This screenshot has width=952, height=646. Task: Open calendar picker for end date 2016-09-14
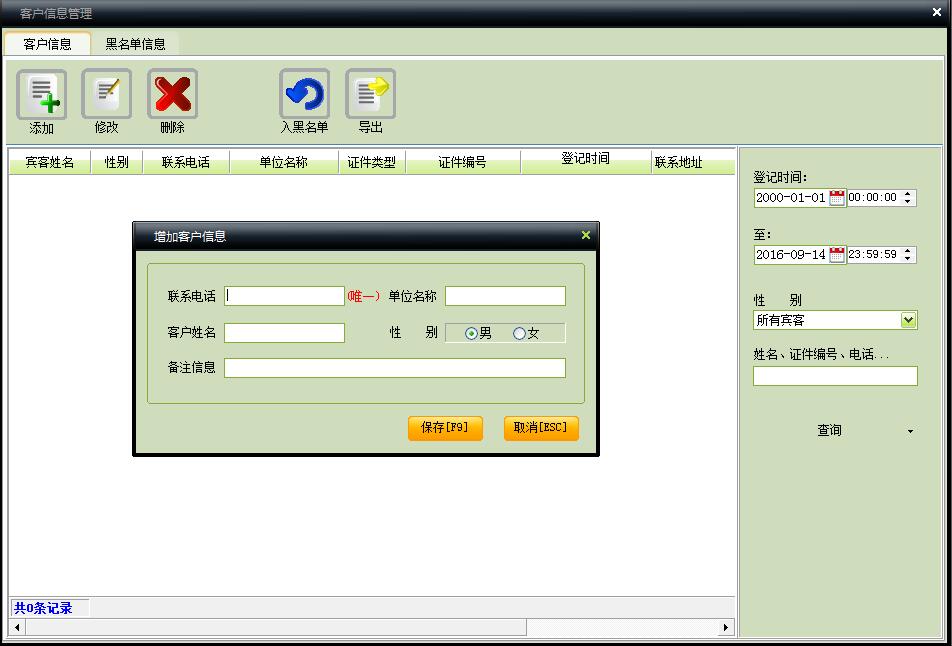837,255
